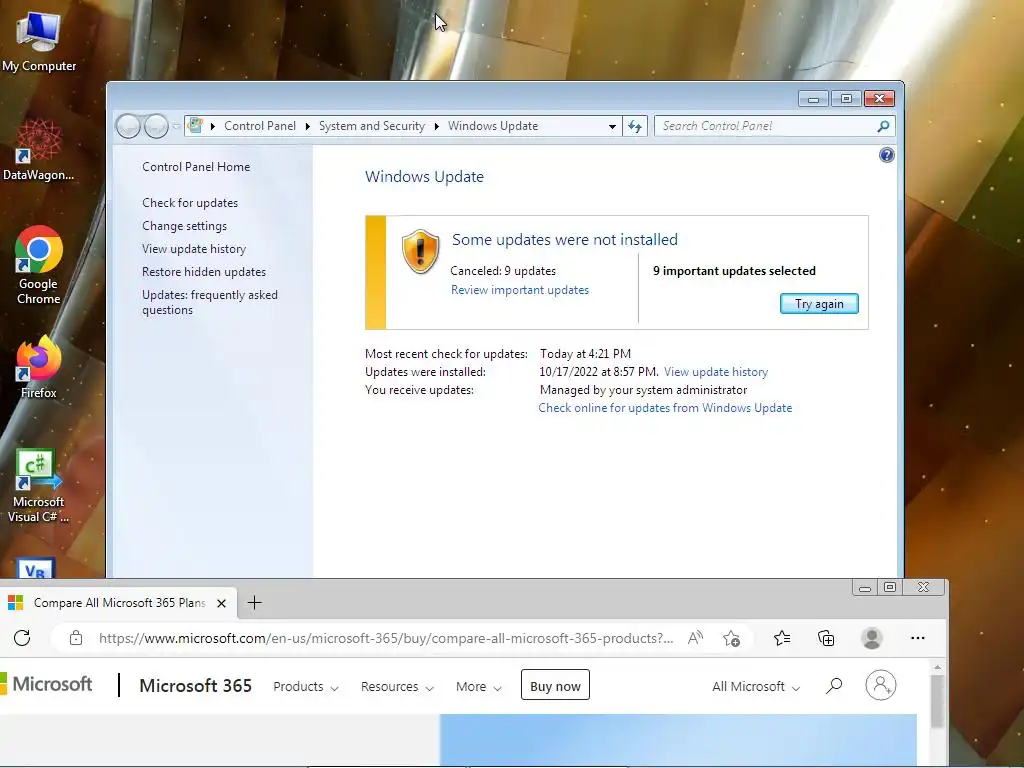This screenshot has height=768, width=1024.
Task: Launch Firefox desktop shortcut
Action: click(39, 367)
